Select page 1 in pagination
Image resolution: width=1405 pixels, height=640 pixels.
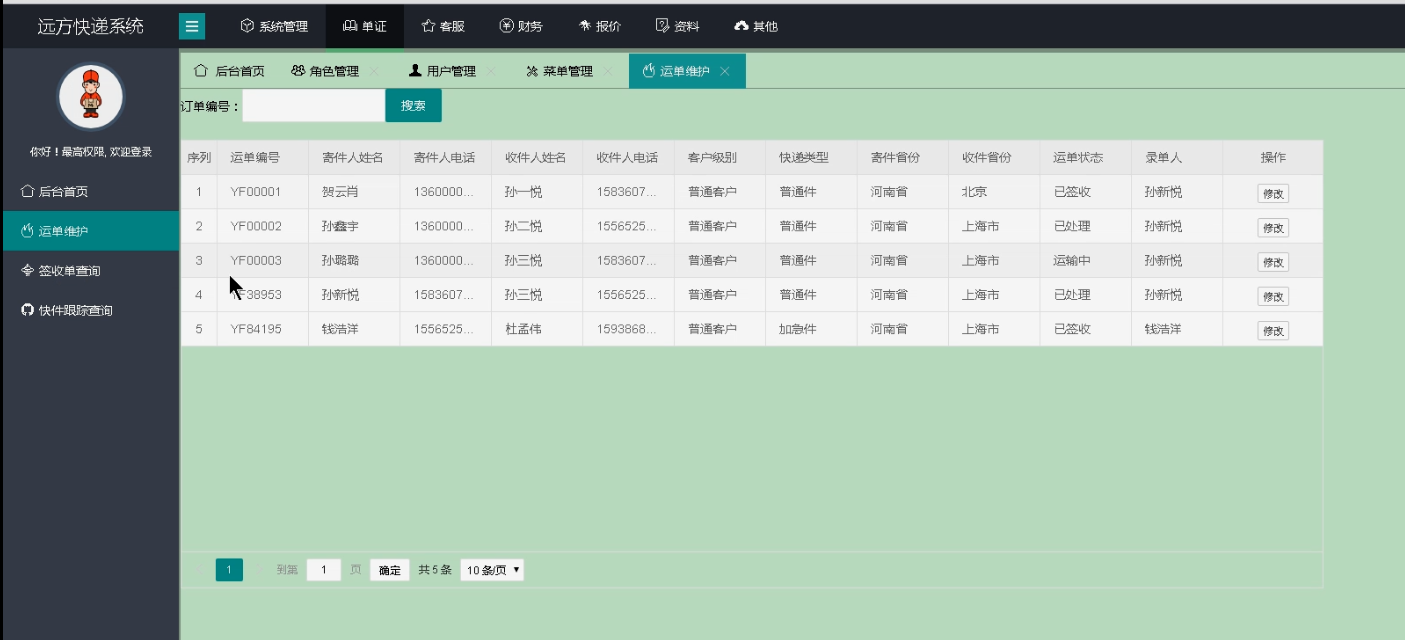[x=229, y=570]
